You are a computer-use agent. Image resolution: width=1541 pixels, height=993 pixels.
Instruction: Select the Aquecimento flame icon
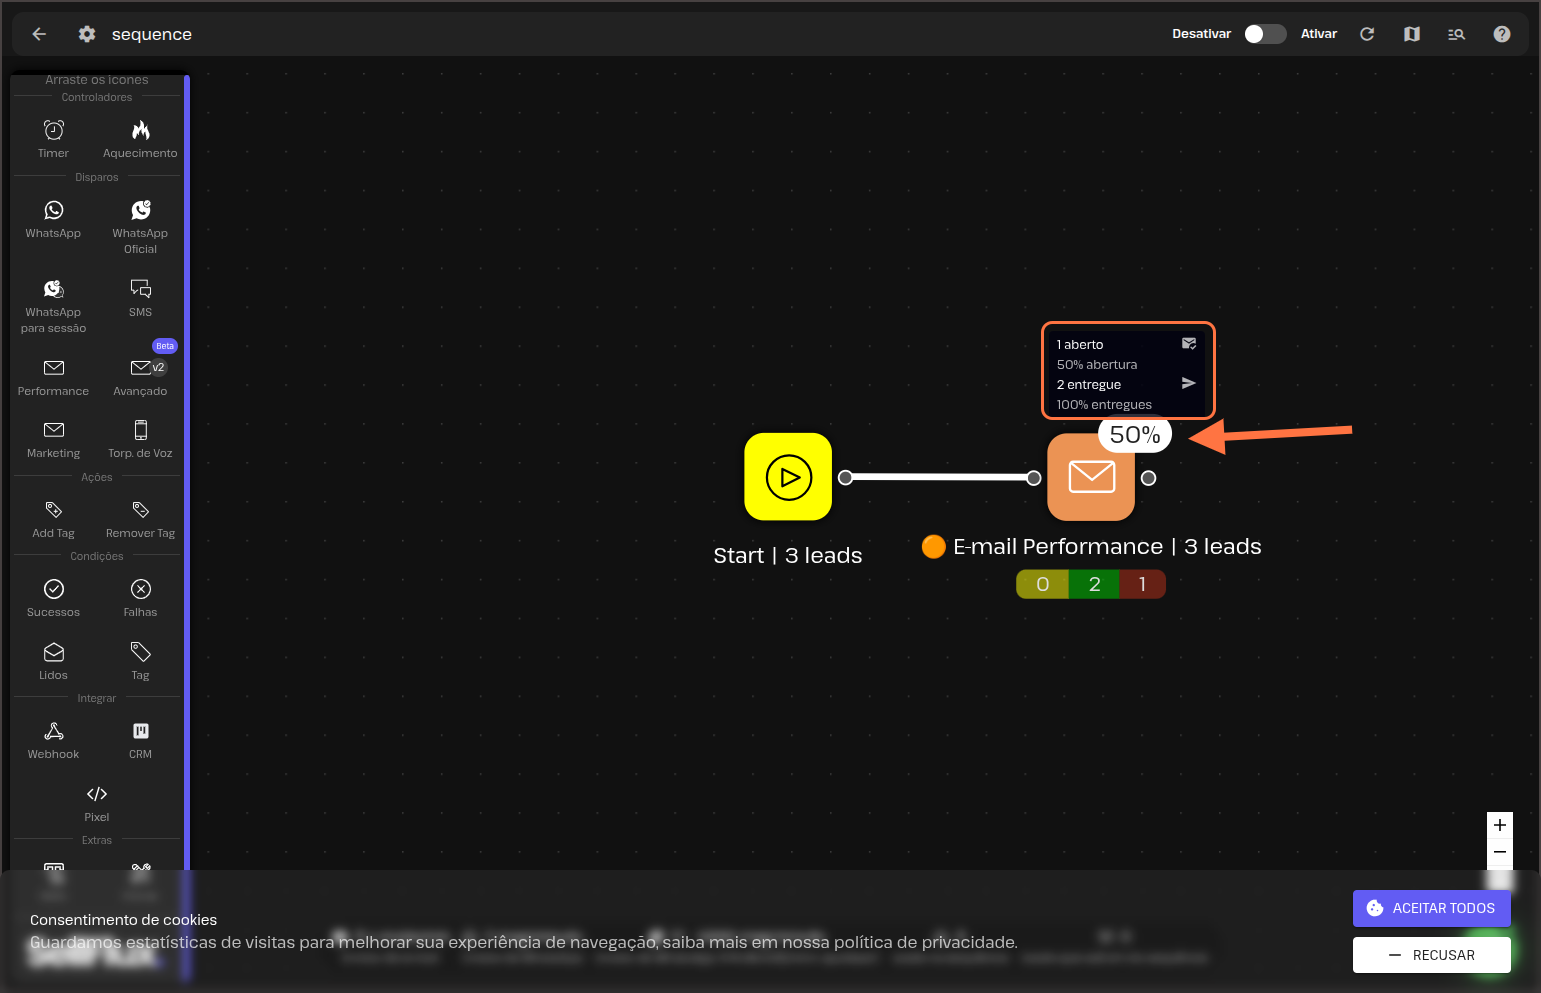point(141,131)
